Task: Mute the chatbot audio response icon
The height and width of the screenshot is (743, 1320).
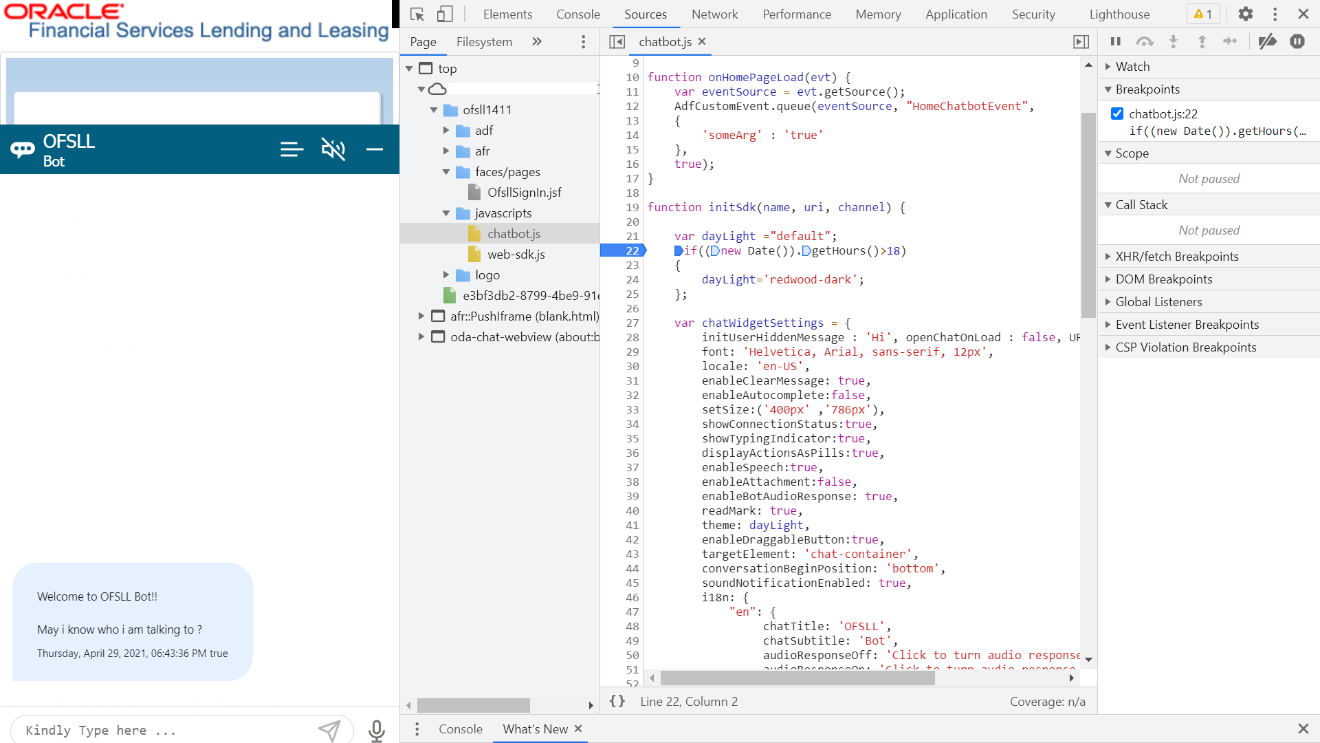Action: (333, 149)
